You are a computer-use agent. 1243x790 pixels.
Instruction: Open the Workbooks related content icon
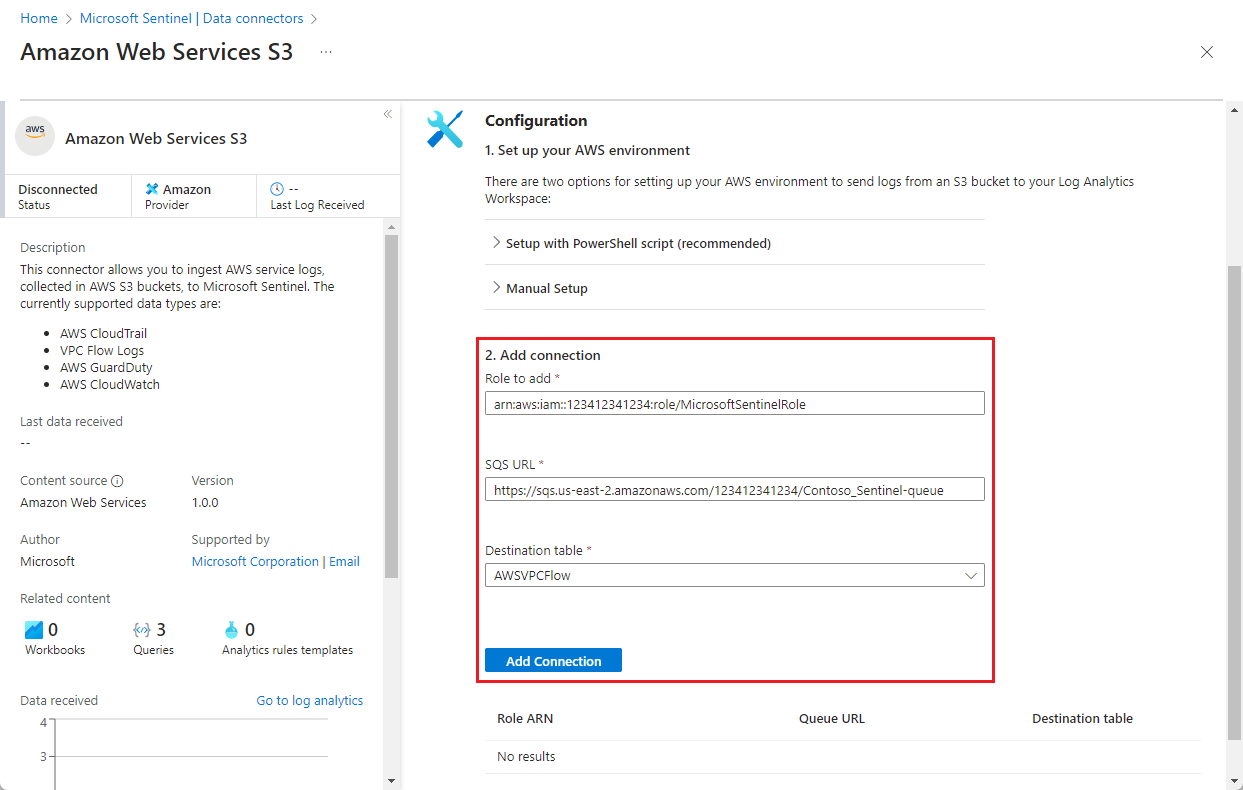click(28, 629)
